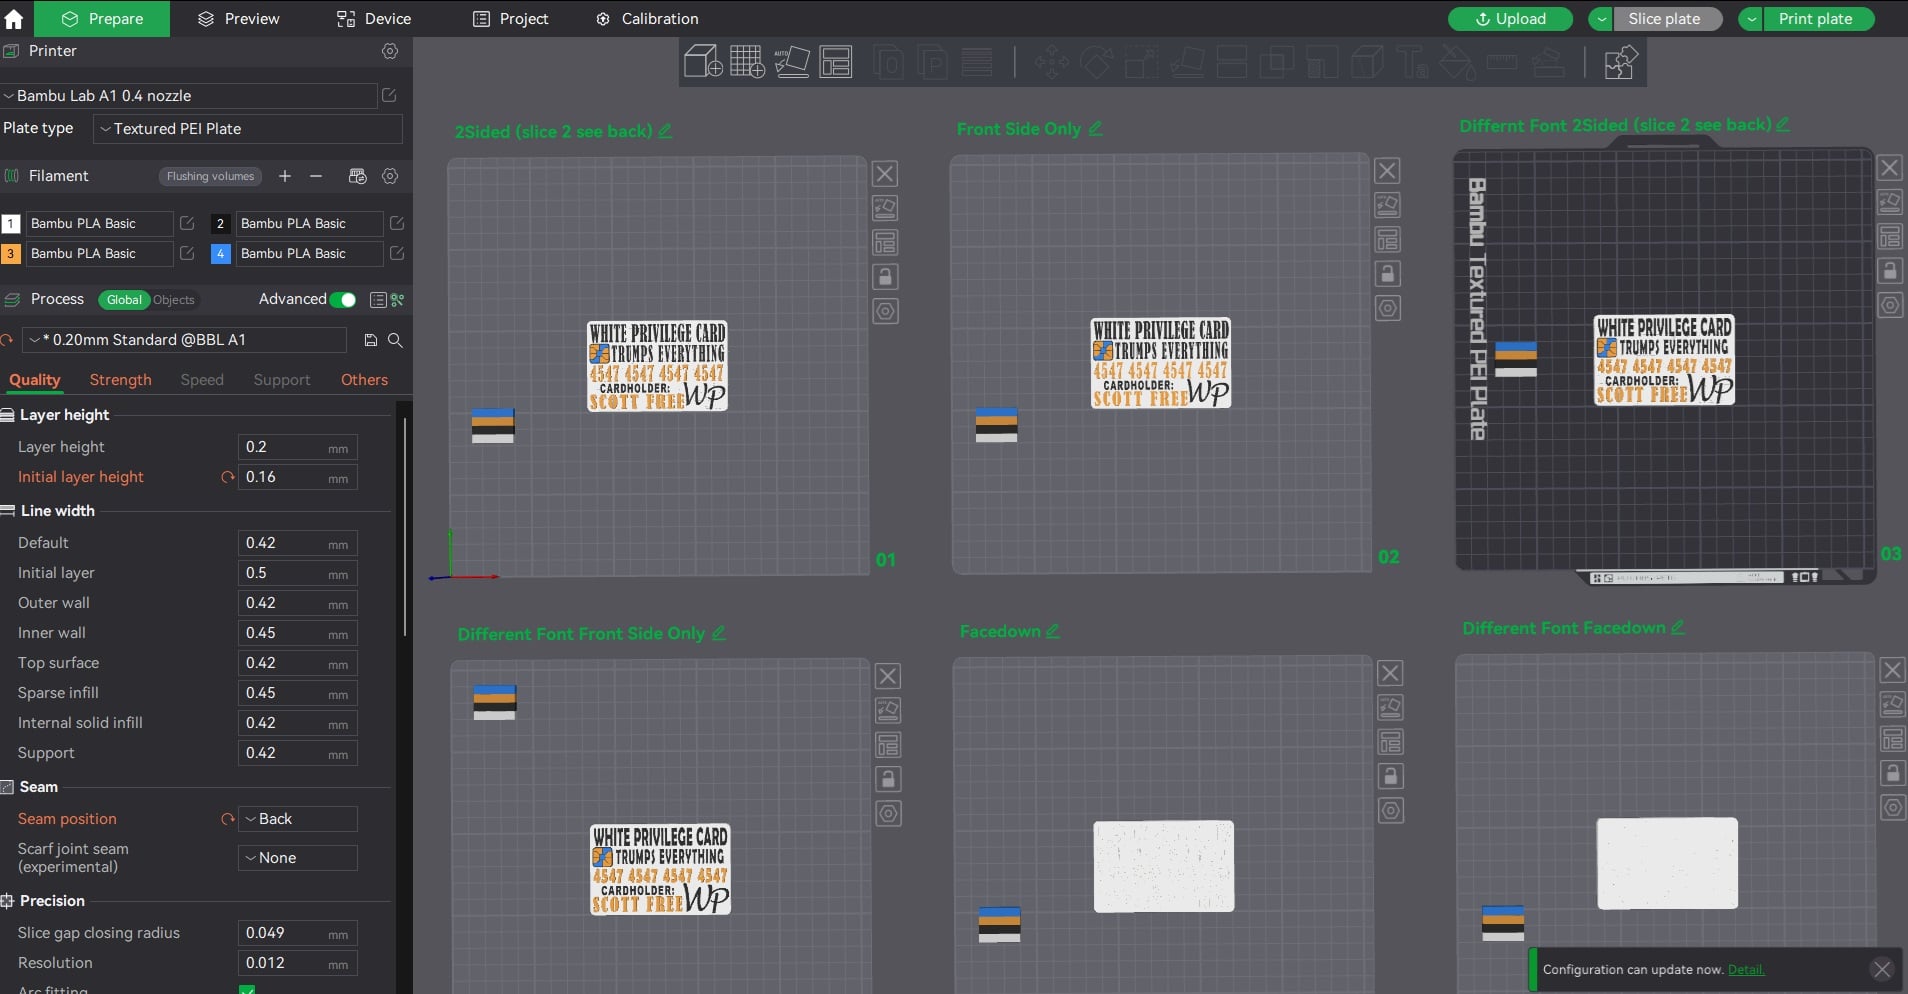The height and width of the screenshot is (994, 1908).
Task: Open the Print plate arrow dropdown
Action: (1752, 19)
